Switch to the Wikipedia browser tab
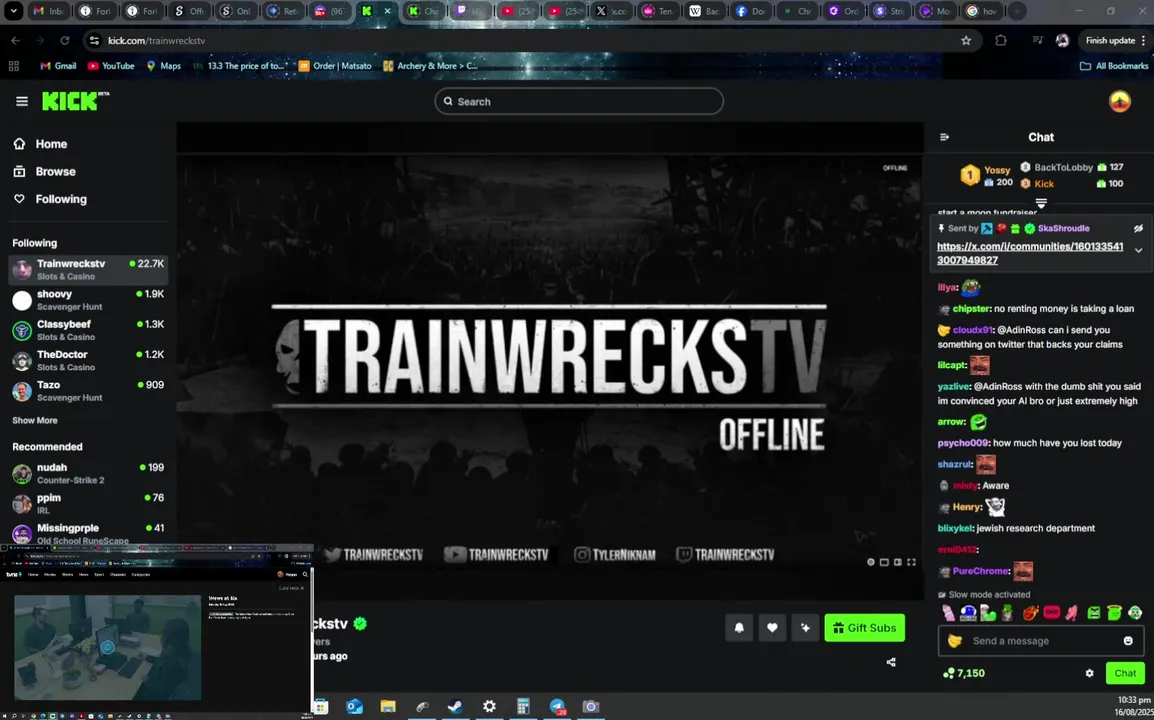1154x720 pixels. point(703,11)
